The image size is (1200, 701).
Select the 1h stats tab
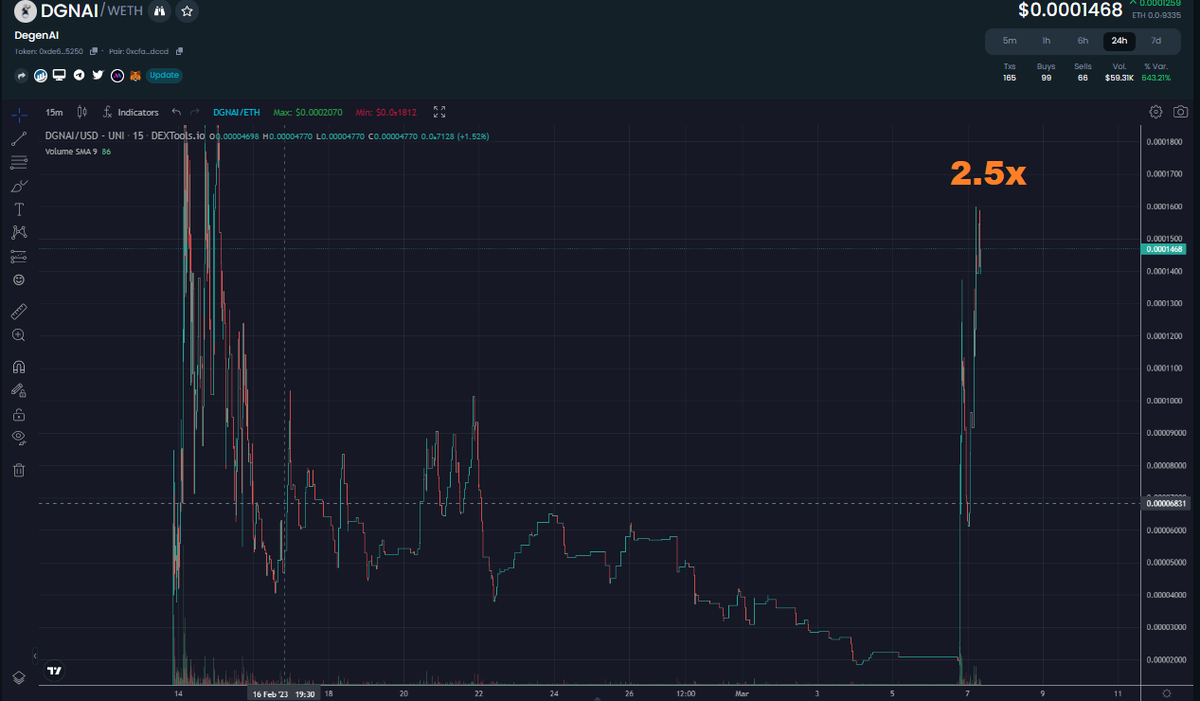[1046, 41]
